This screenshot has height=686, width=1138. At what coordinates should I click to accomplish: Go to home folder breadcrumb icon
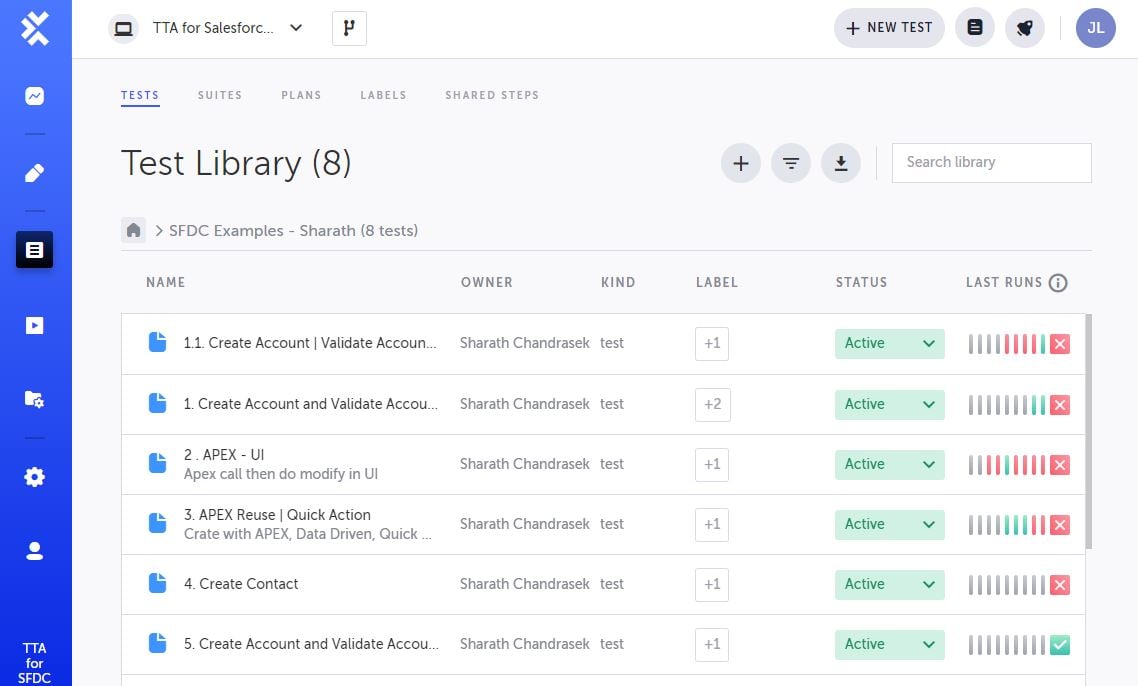[134, 230]
